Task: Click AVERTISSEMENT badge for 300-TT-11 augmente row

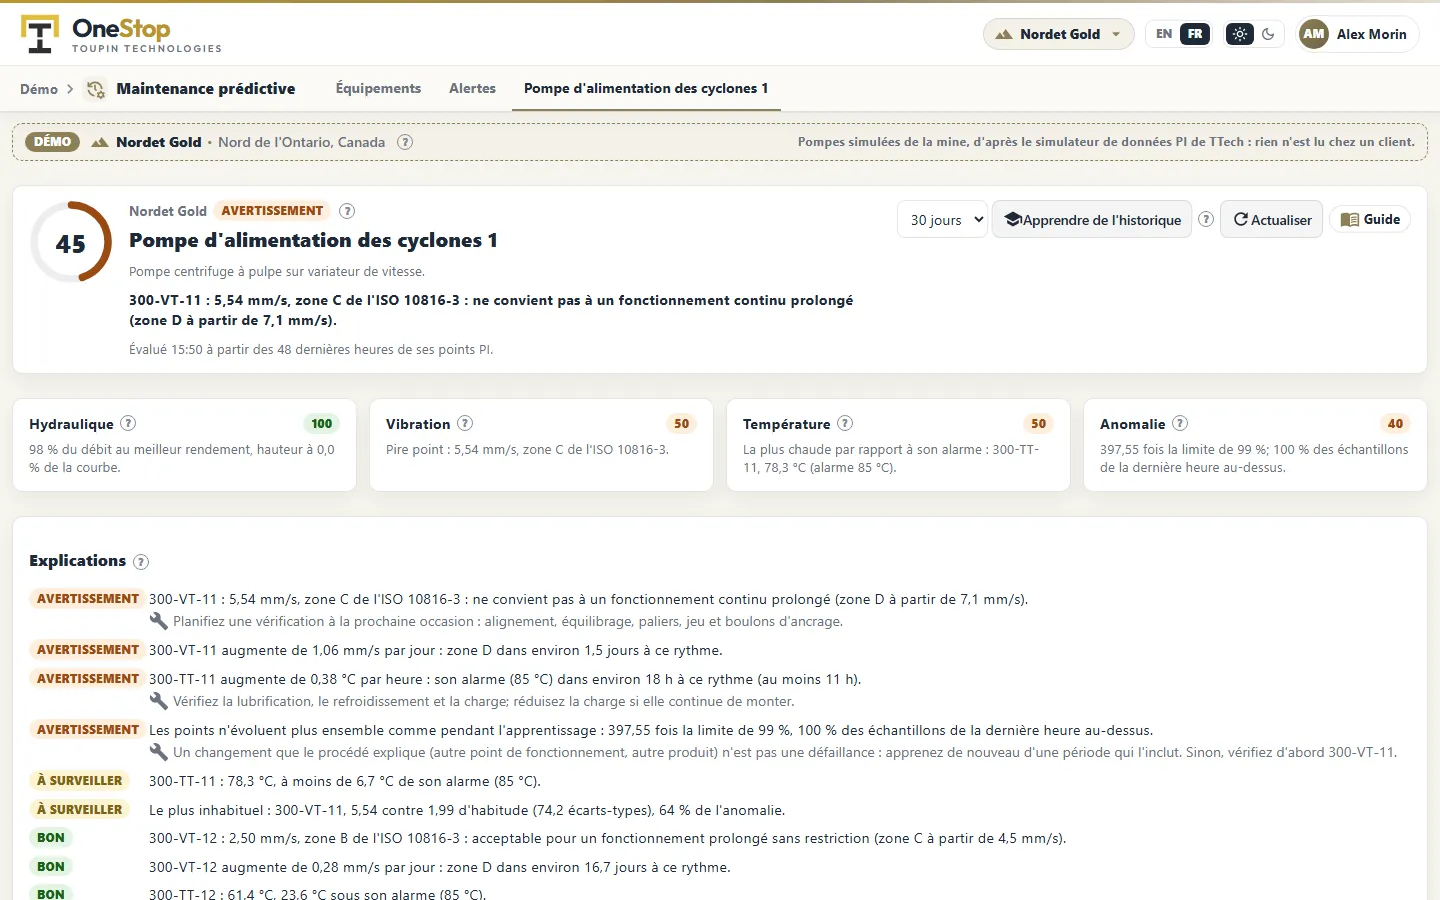Action: (88, 679)
